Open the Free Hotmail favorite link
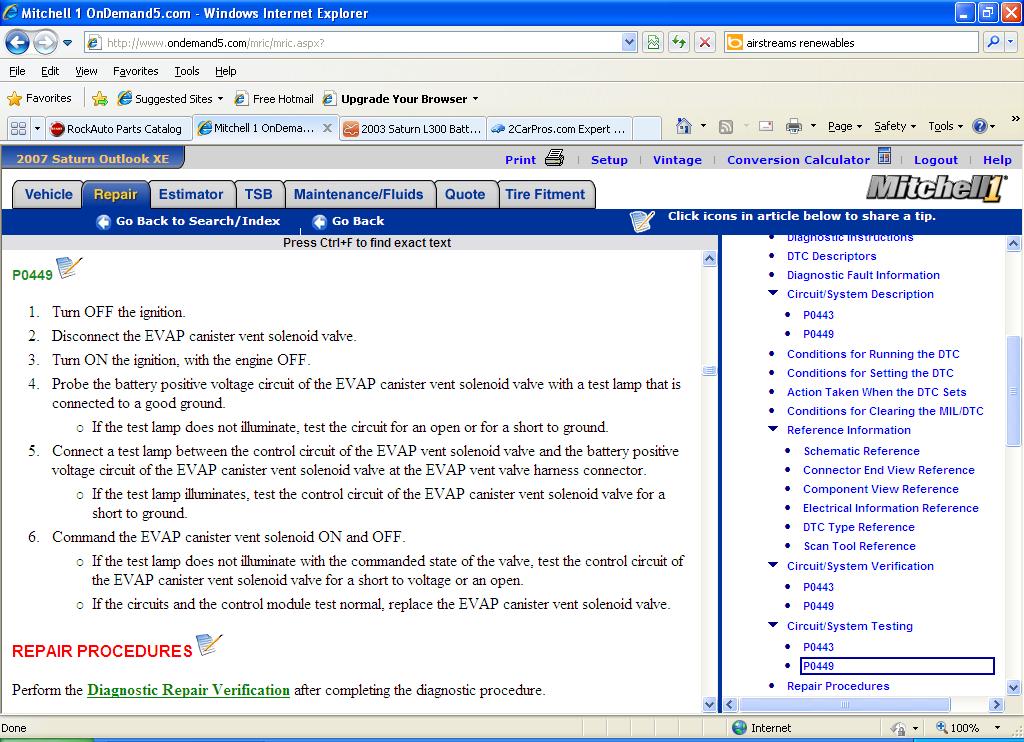The height and width of the screenshot is (742, 1024). click(x=274, y=99)
